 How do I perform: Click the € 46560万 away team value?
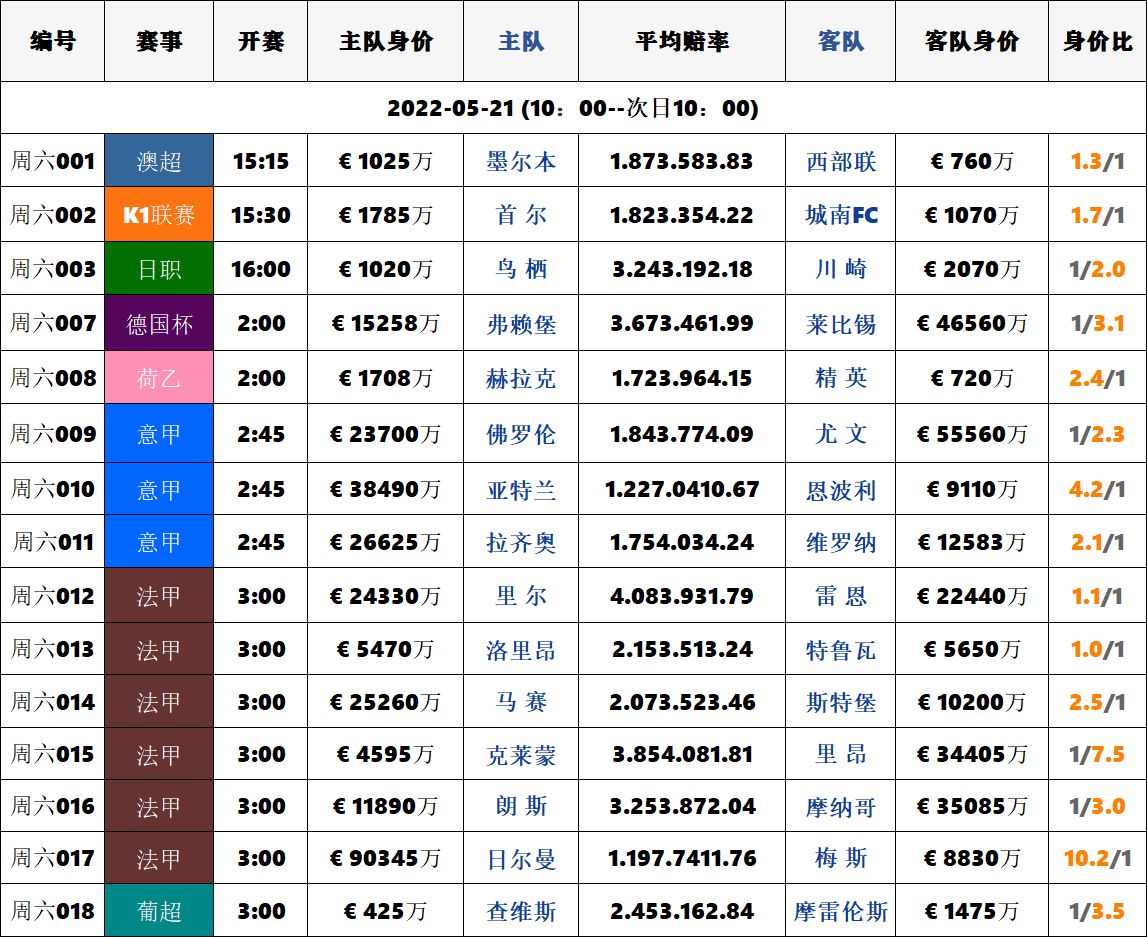971,324
